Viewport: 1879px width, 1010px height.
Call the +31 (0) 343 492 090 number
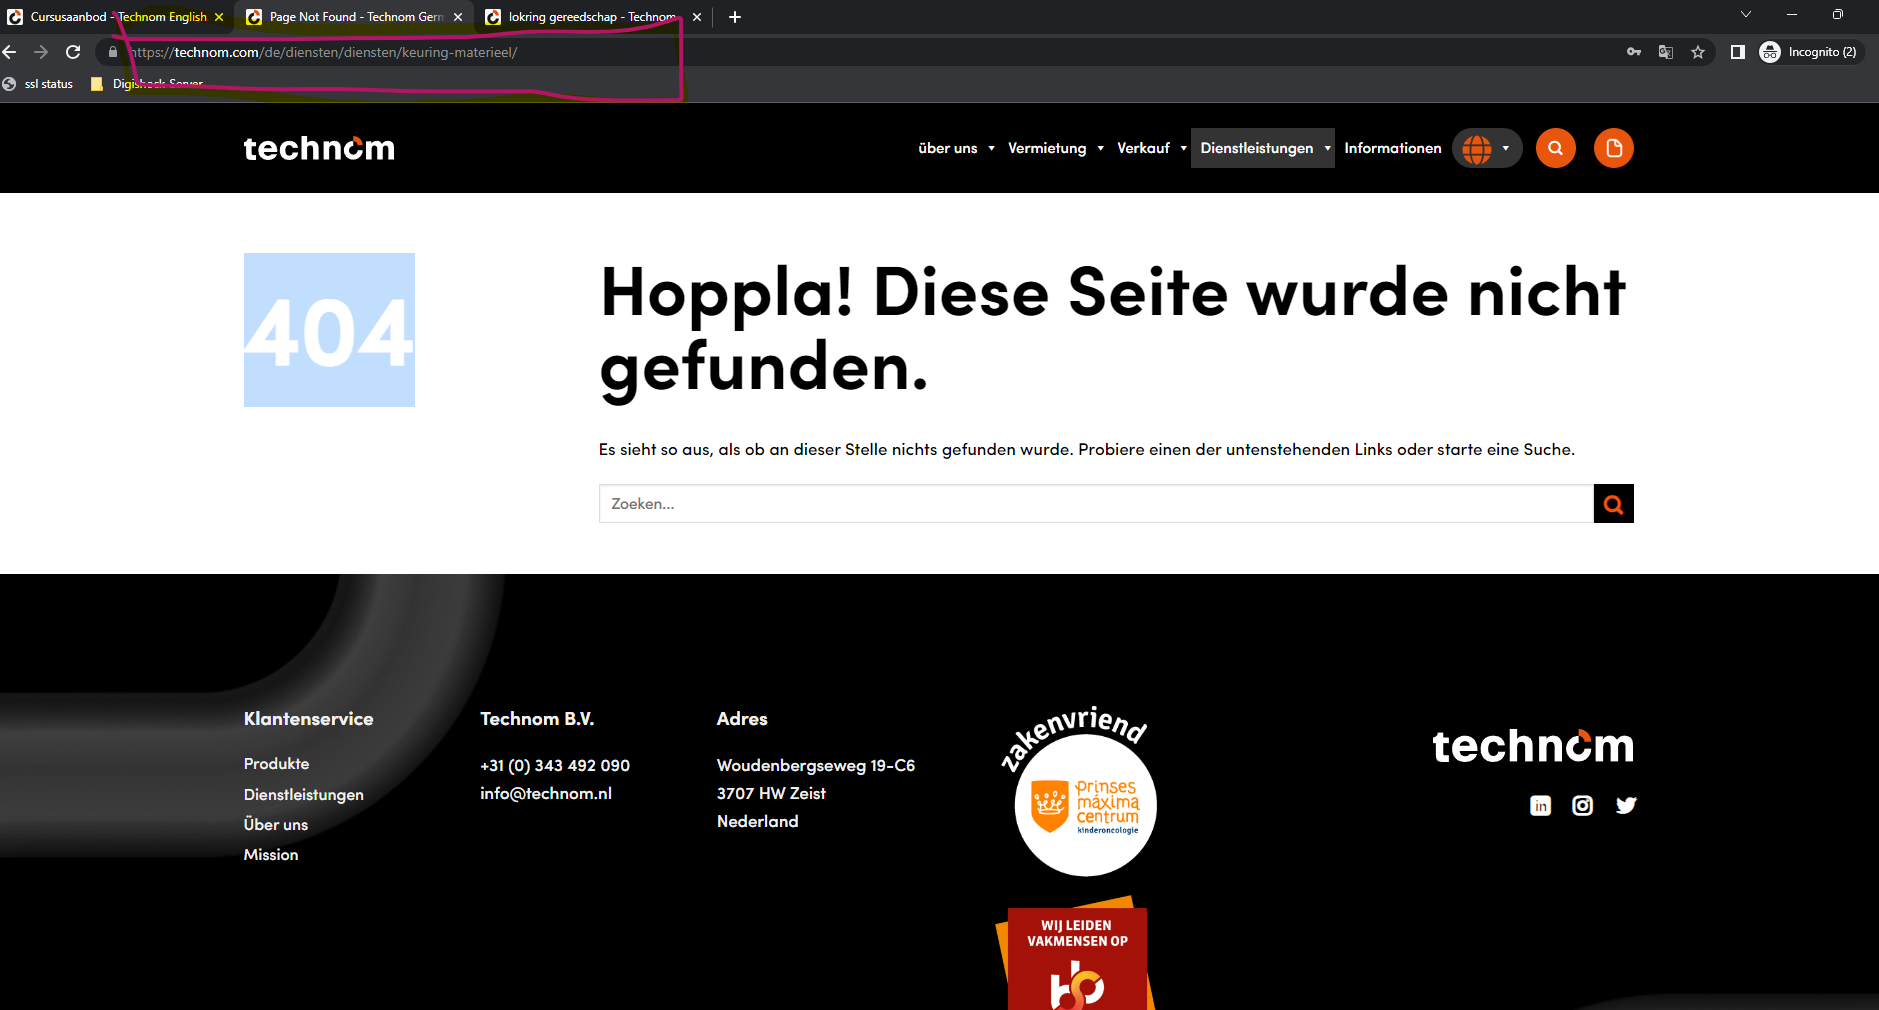click(x=555, y=766)
